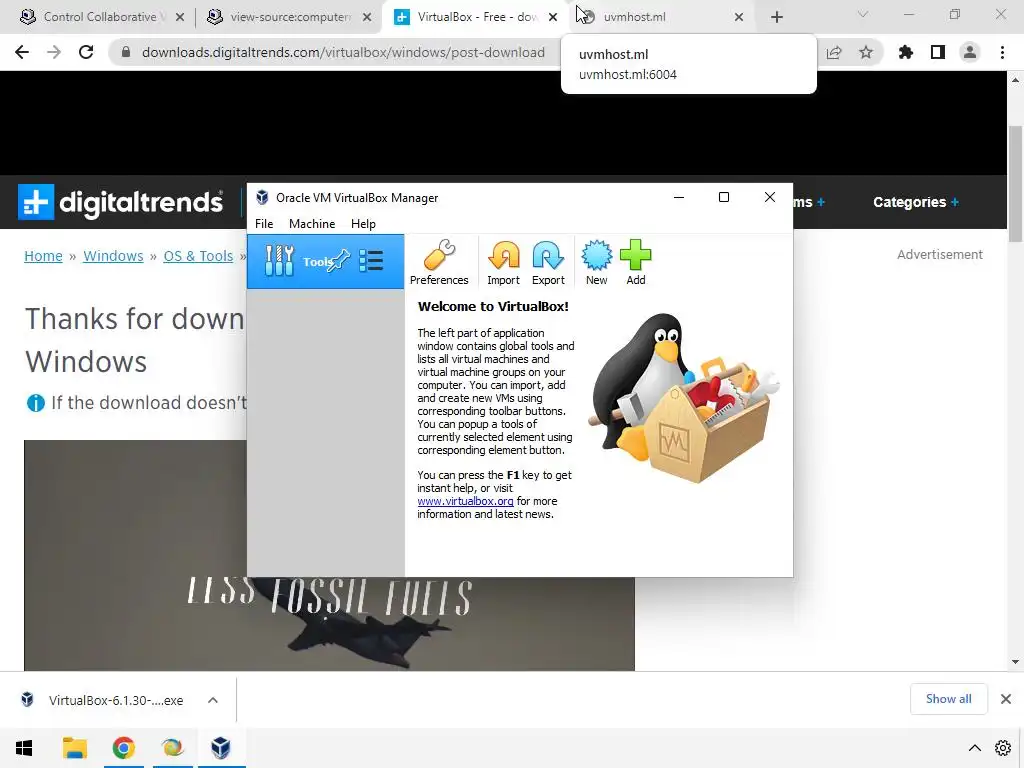Click the site lock icon in address bar
This screenshot has width=1024, height=768.
(126, 52)
